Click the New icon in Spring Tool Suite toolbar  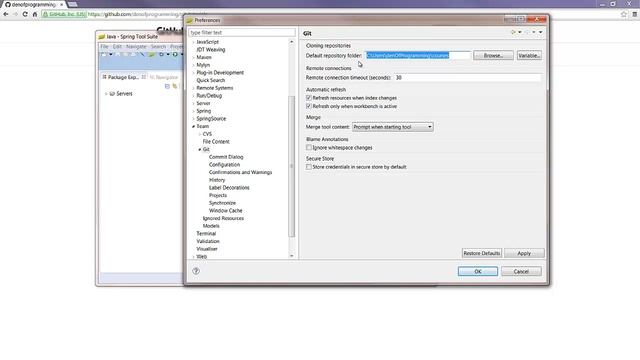104,54
